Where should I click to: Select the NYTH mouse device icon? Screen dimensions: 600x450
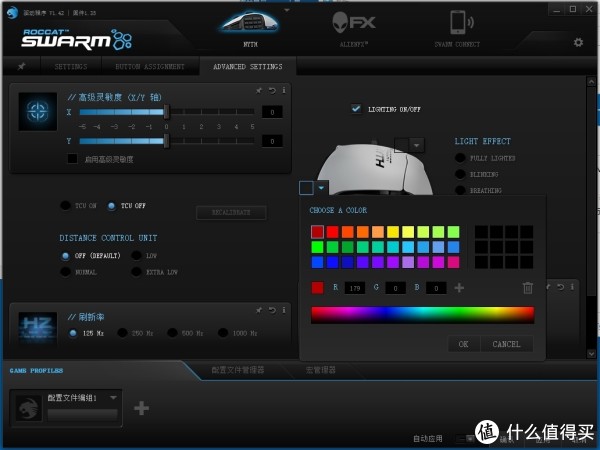click(x=250, y=22)
